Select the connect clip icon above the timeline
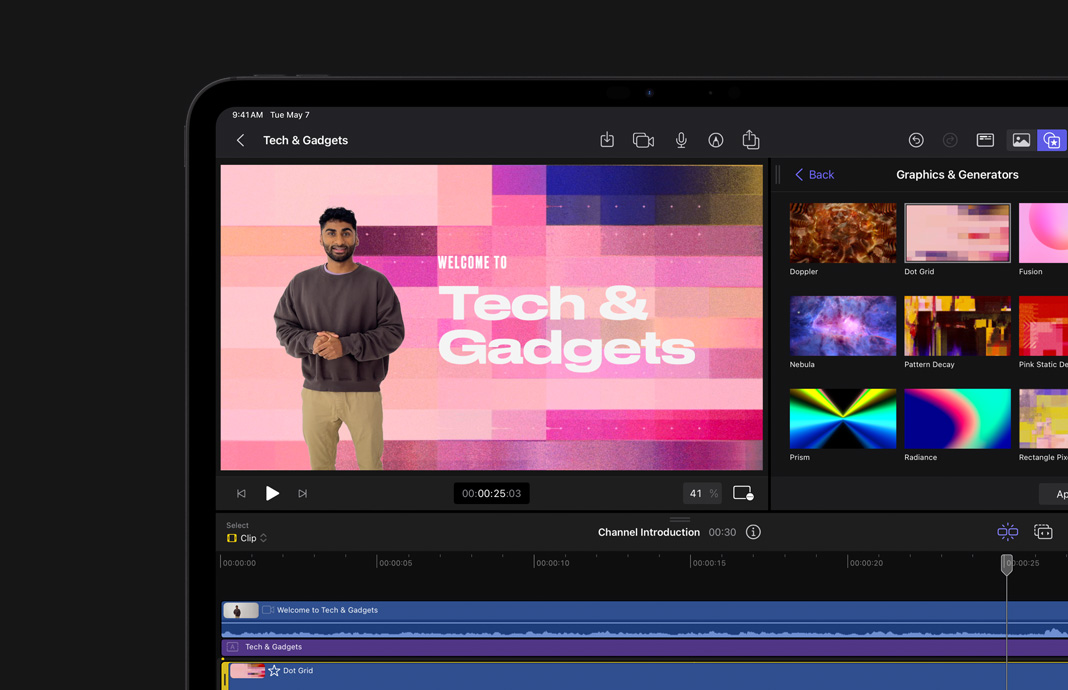Viewport: 1068px width, 690px height. coord(1007,532)
